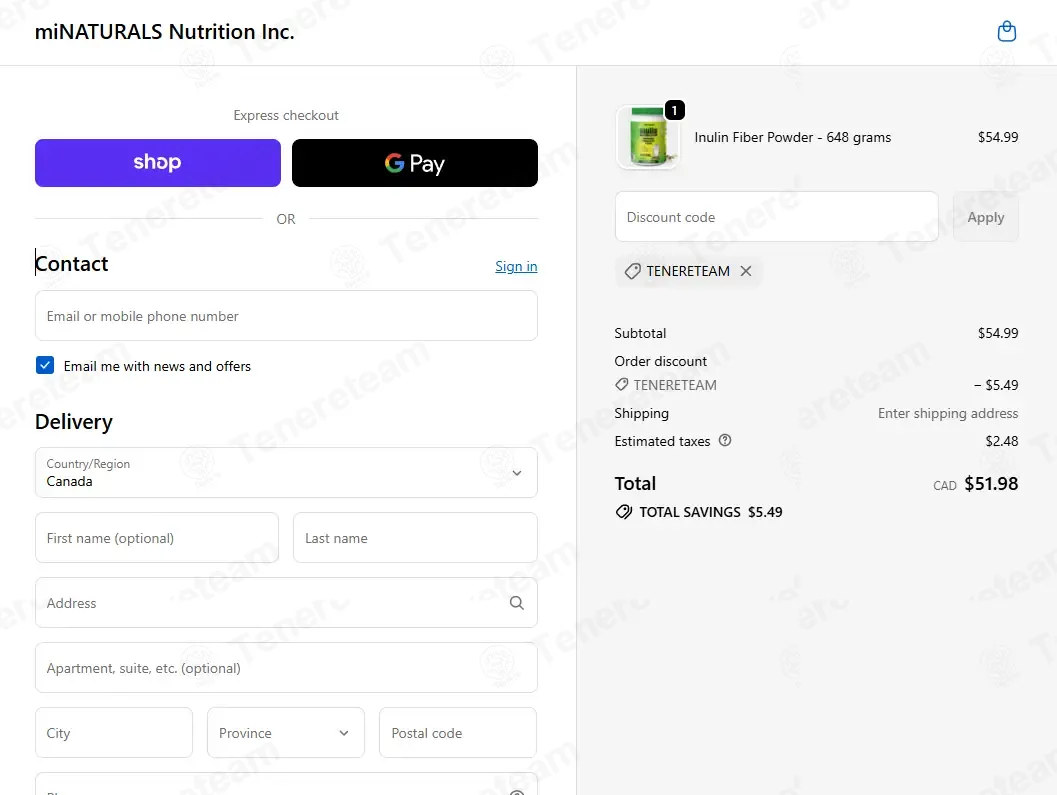Click the Email or mobile phone number field
Image resolution: width=1057 pixels, height=795 pixels.
[286, 316]
